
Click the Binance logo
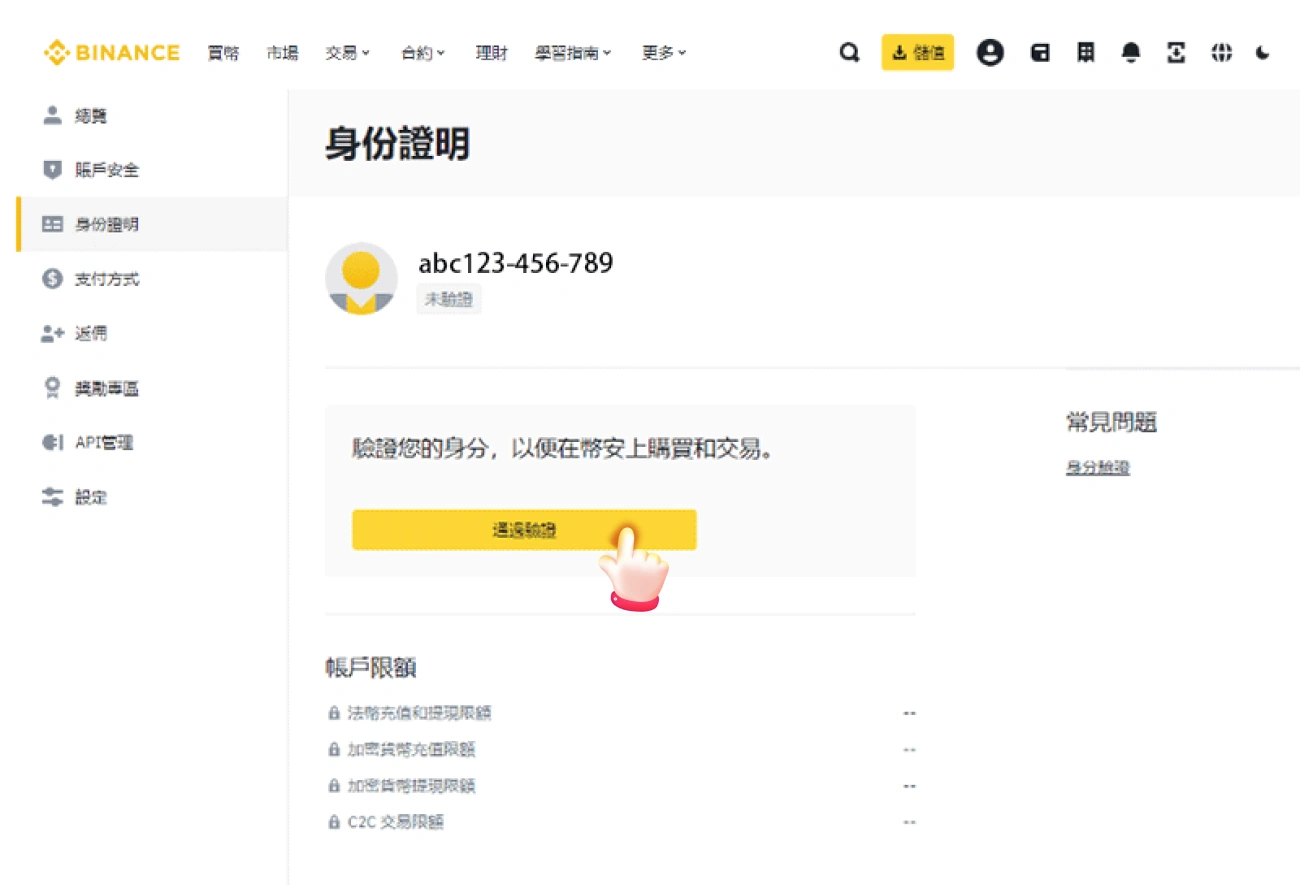(x=112, y=53)
